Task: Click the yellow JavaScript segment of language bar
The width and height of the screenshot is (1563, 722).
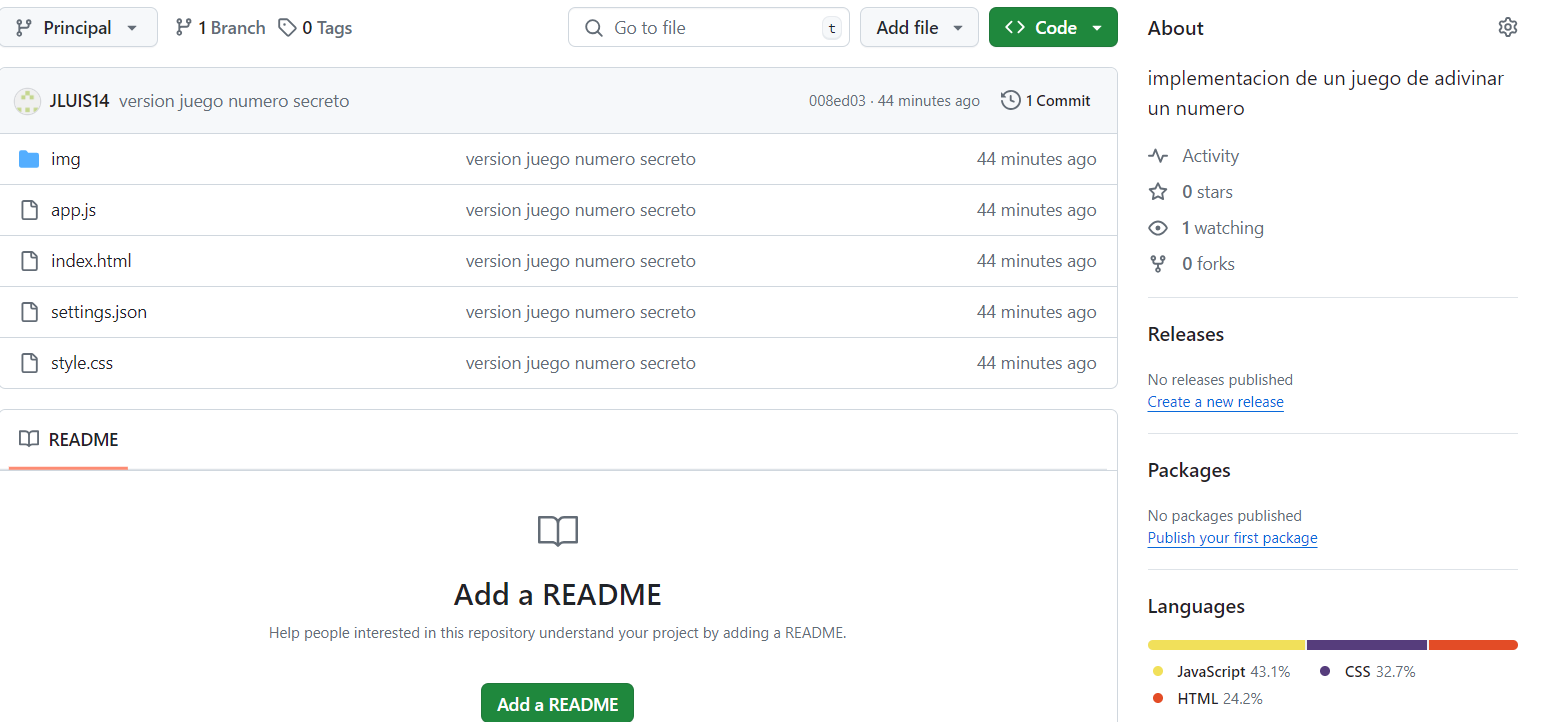Action: 1227,645
